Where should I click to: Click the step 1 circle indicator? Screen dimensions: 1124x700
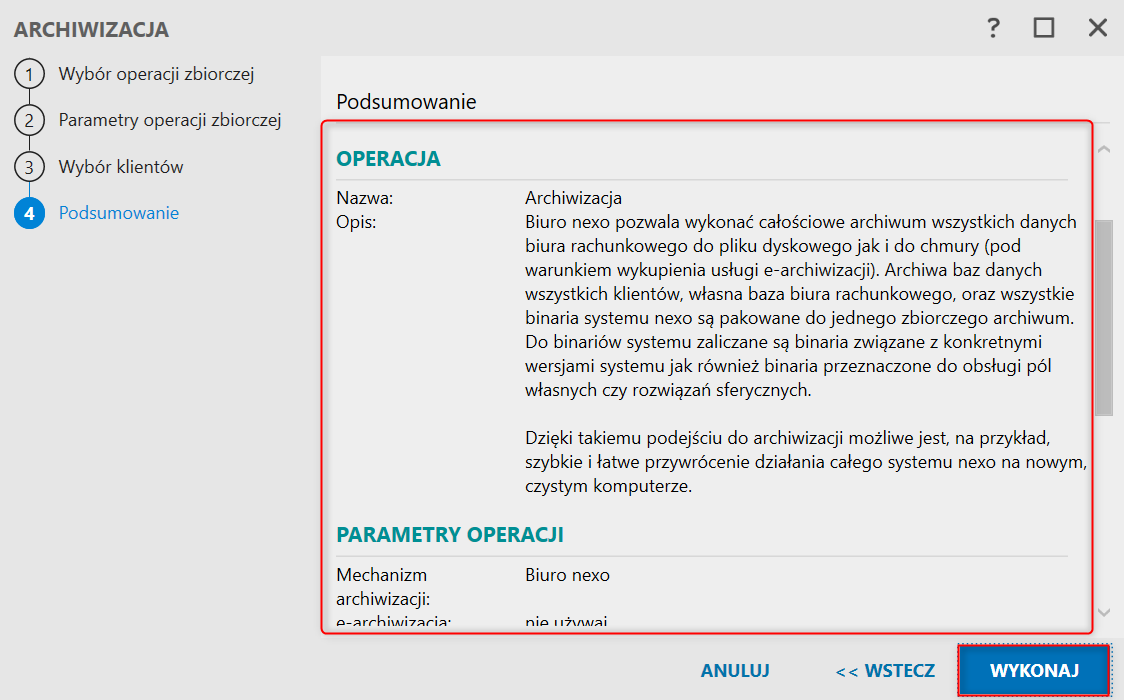[x=30, y=74]
